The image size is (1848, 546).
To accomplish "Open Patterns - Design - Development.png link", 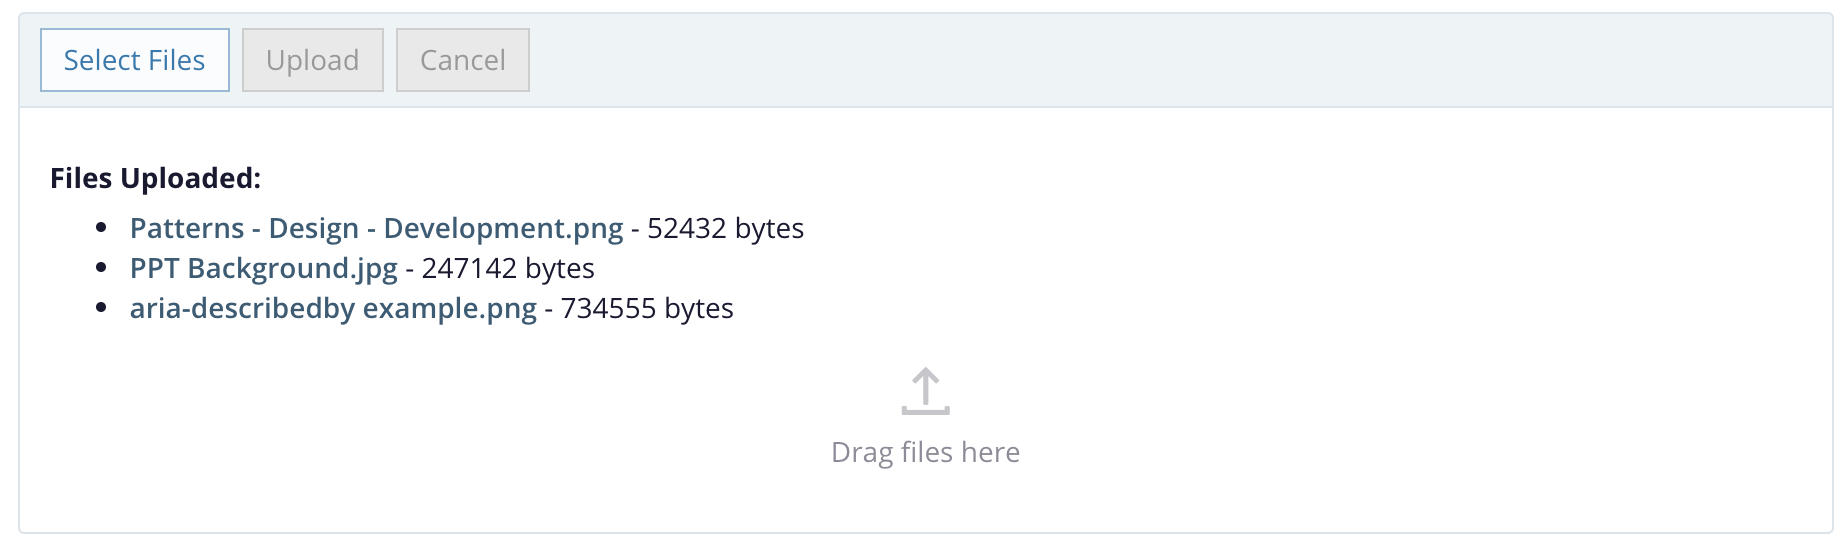I will tap(376, 229).
